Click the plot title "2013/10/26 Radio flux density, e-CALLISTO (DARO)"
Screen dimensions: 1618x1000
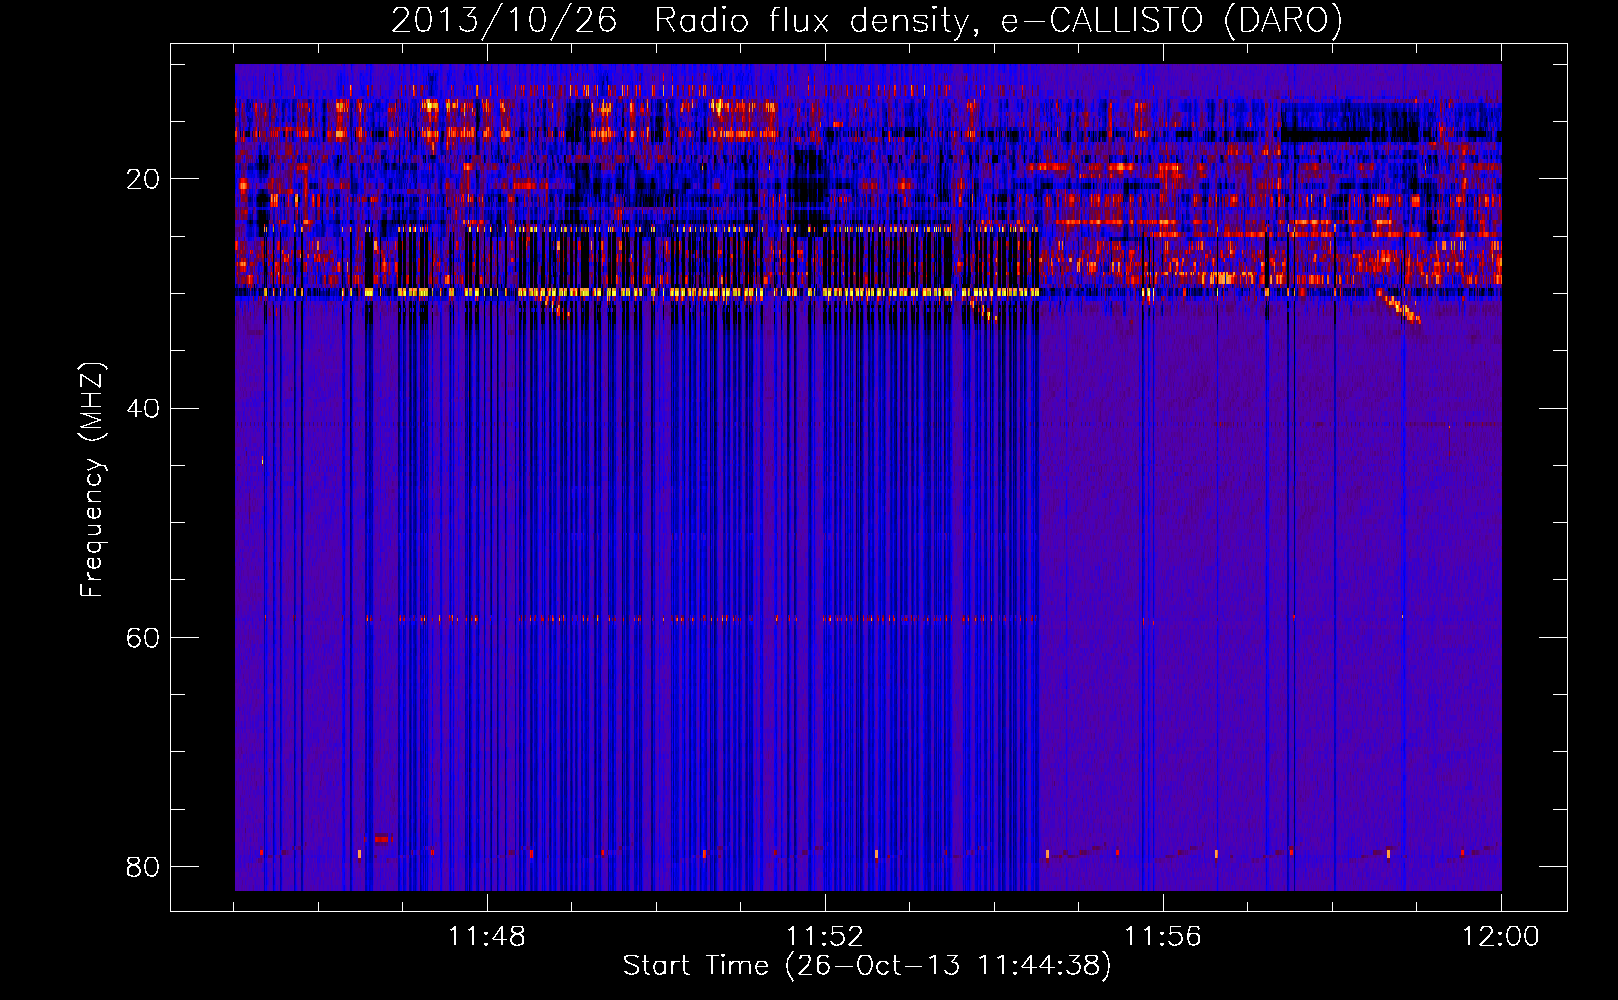[866, 21]
